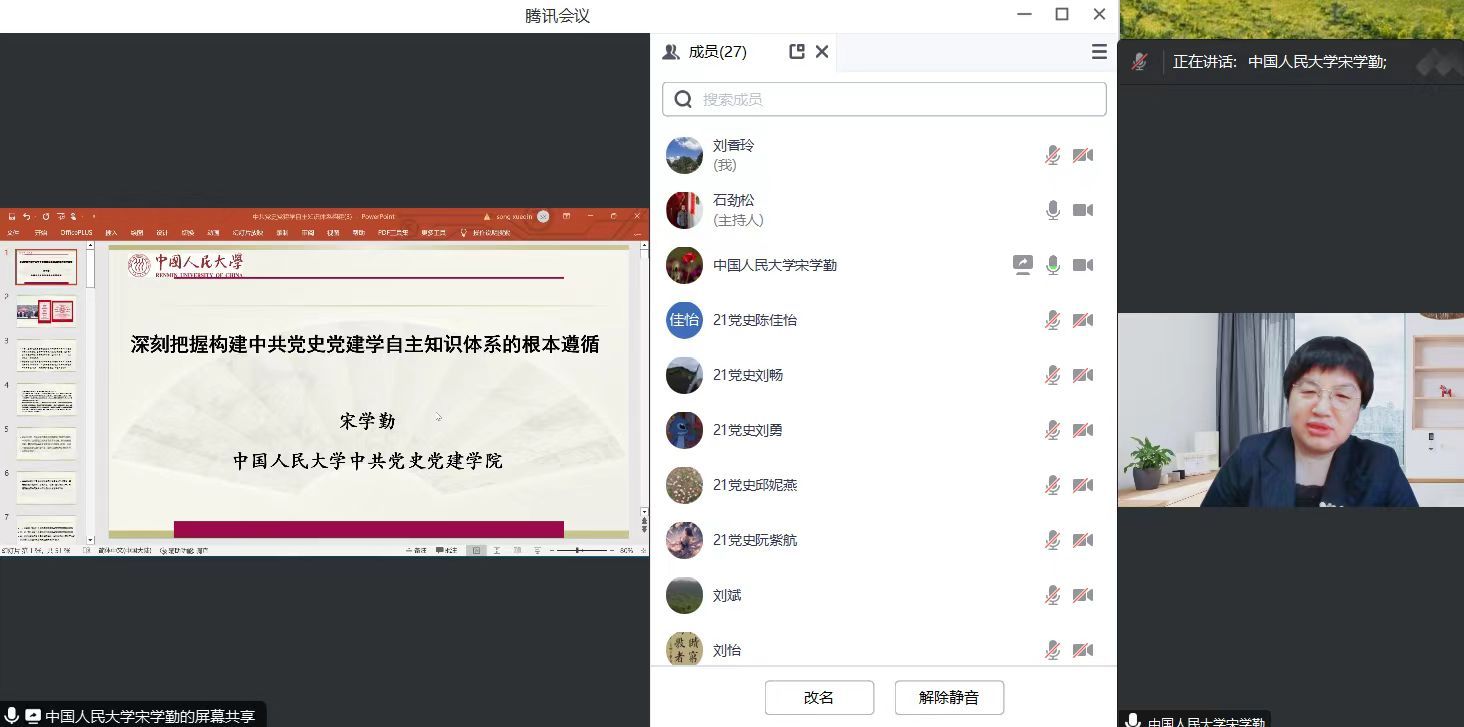Close the members panel

point(822,51)
